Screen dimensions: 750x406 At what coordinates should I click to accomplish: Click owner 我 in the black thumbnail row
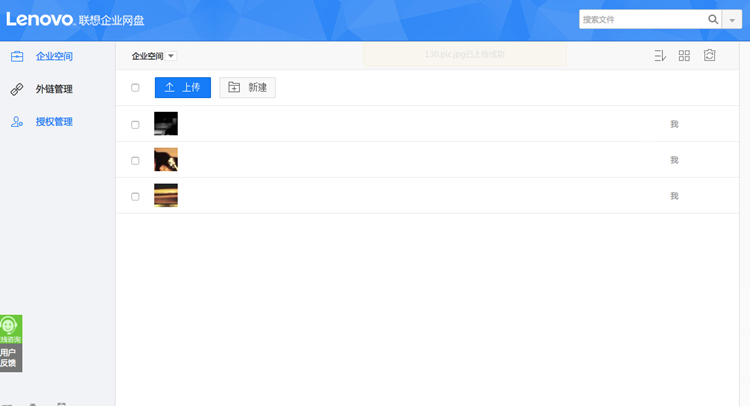[674, 124]
